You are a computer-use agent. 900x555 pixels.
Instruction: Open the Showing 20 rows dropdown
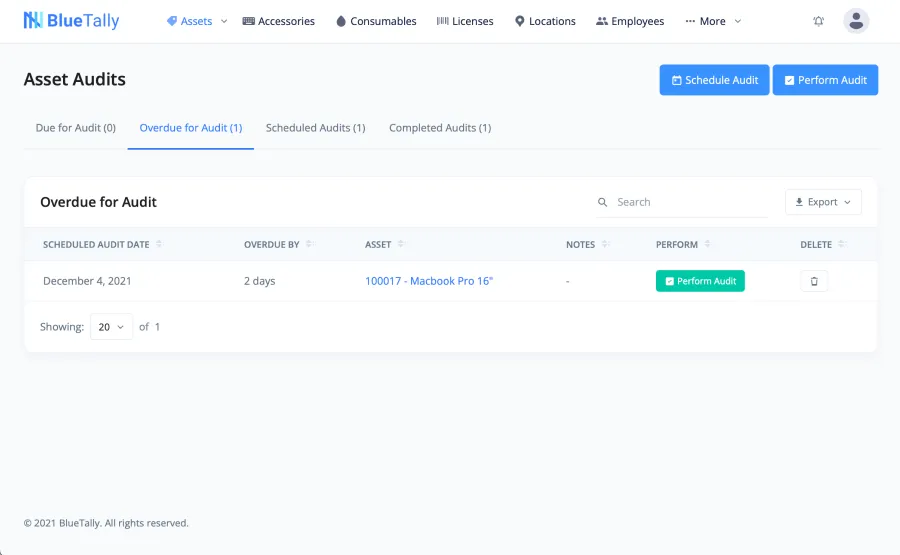pos(111,327)
